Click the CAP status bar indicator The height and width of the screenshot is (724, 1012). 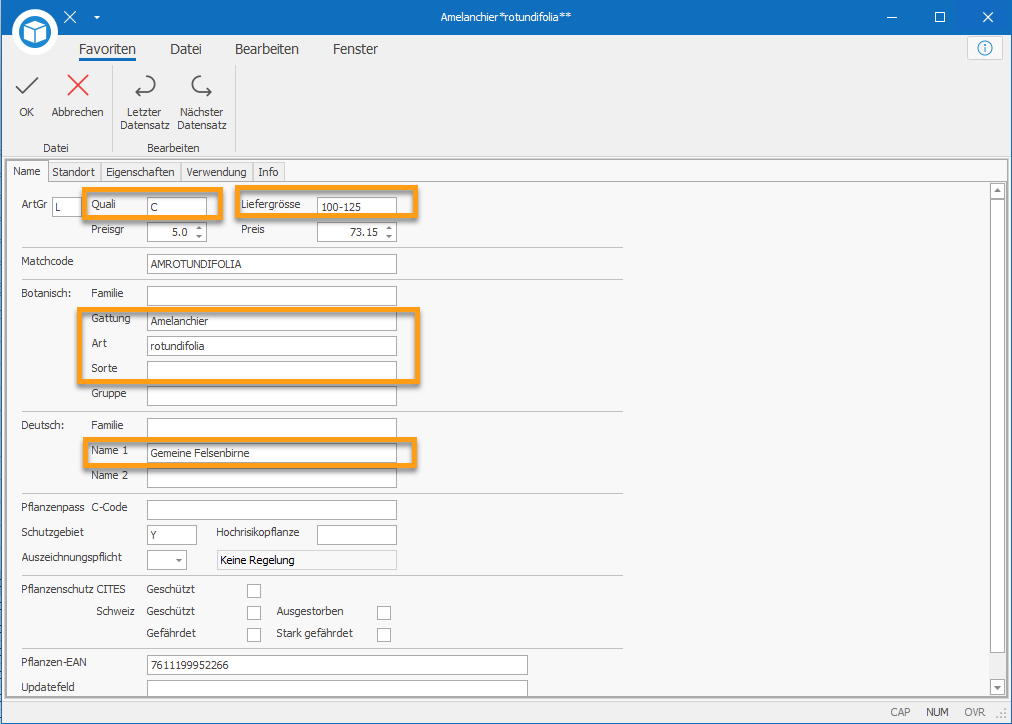[900, 712]
